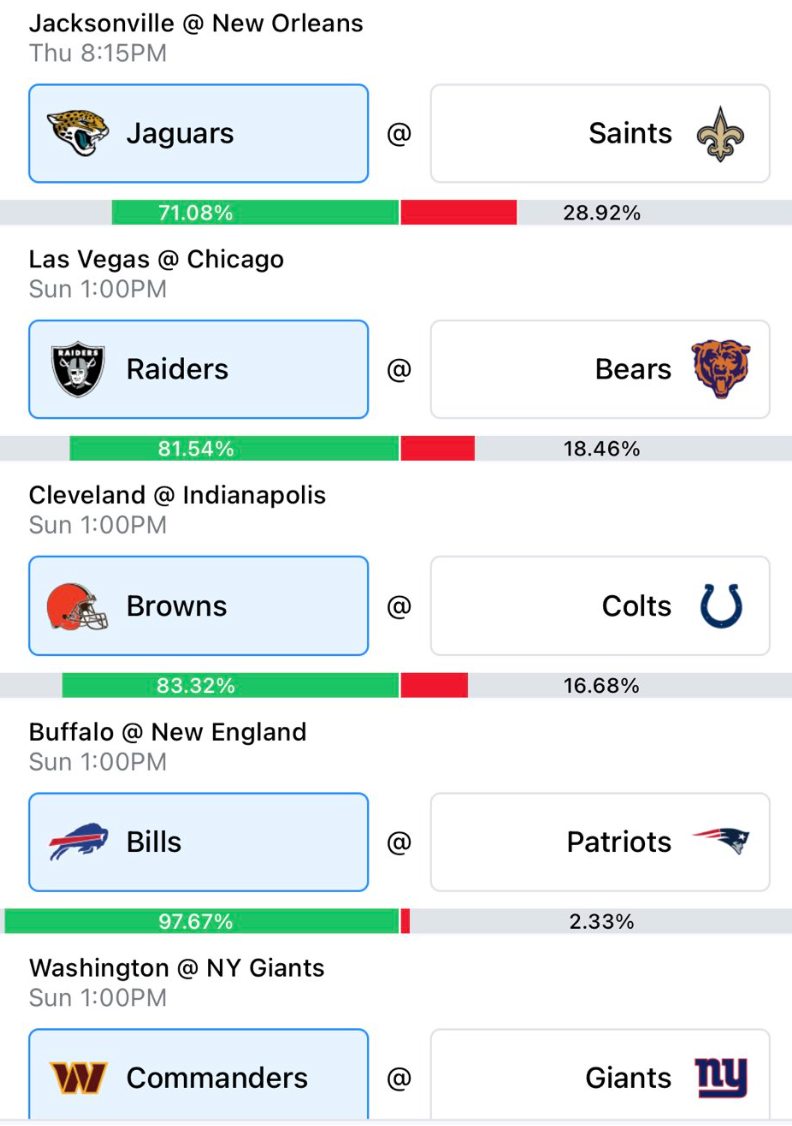Image resolution: width=792 pixels, height=1126 pixels.
Task: Click the Bears head logo
Action: point(721,369)
